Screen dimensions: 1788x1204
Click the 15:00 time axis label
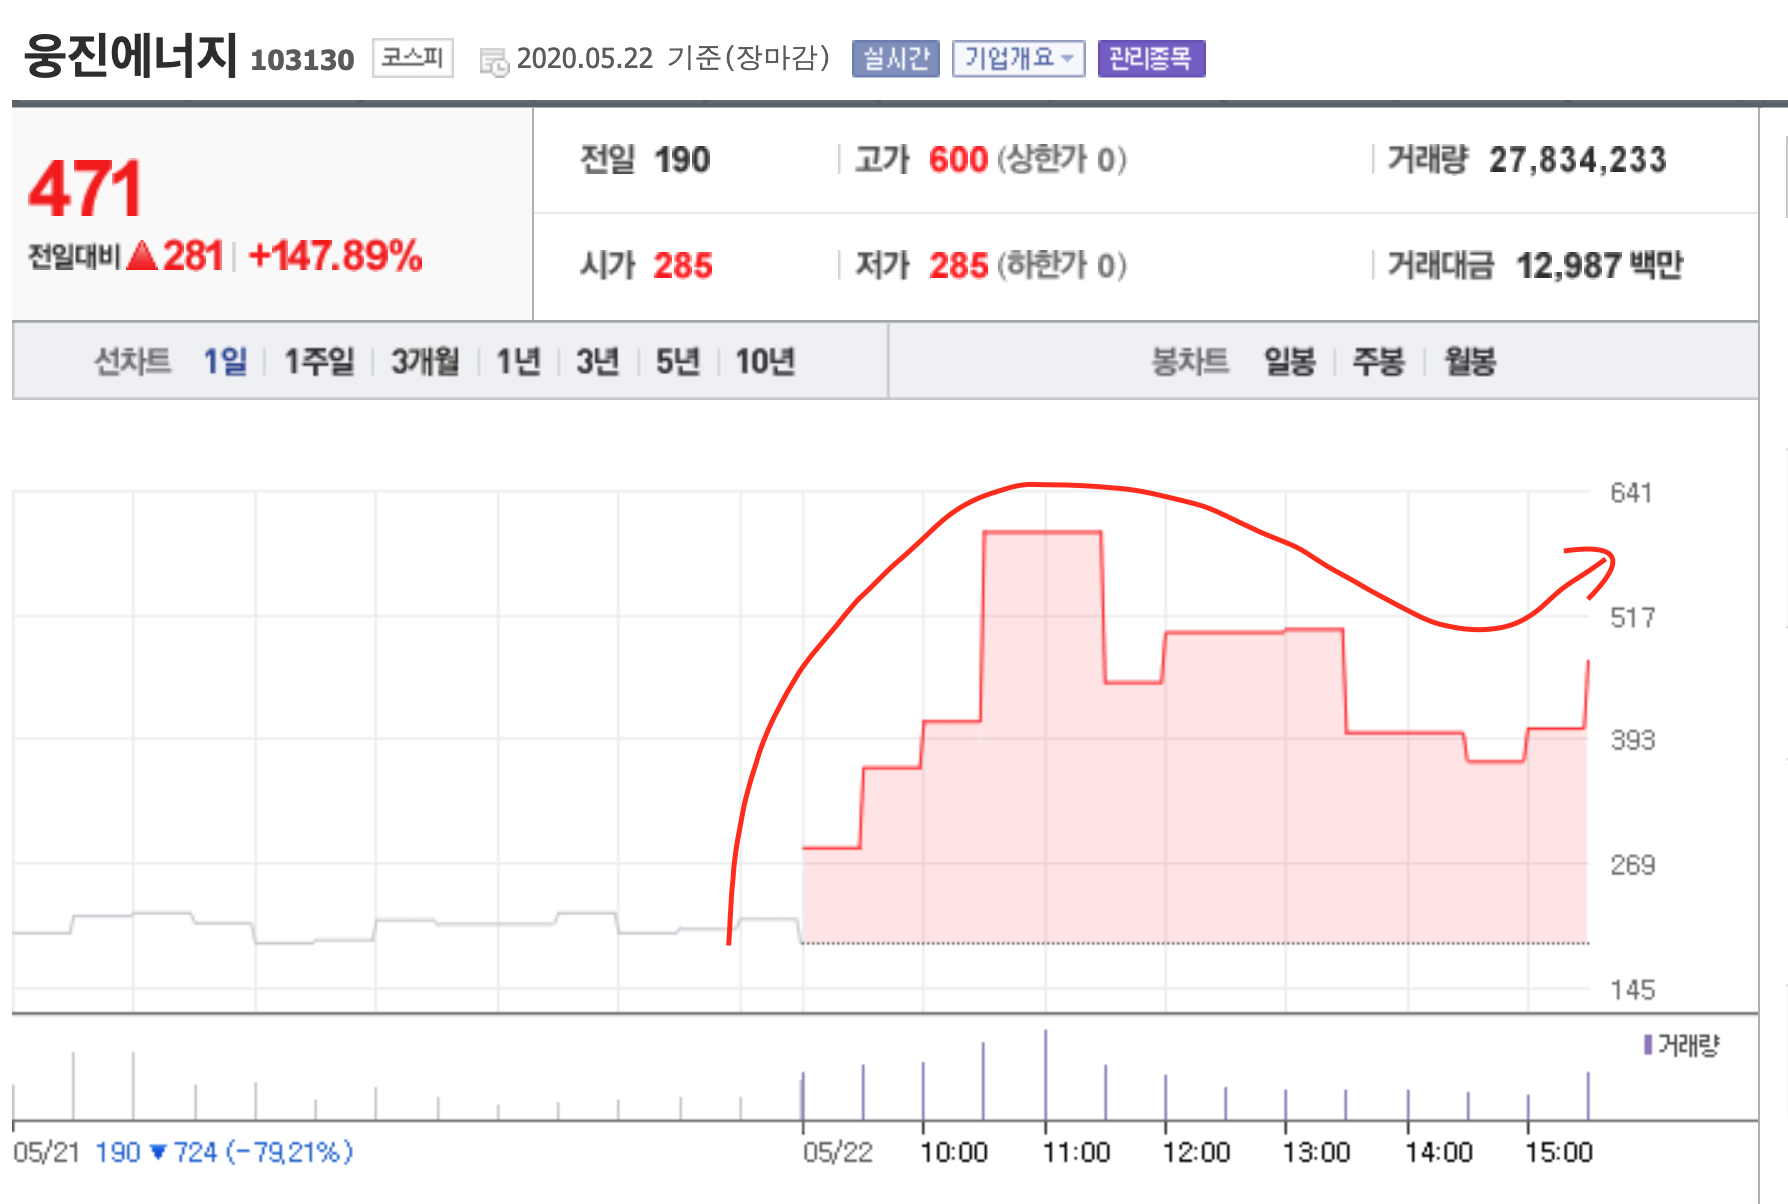pyautogui.click(x=1558, y=1153)
